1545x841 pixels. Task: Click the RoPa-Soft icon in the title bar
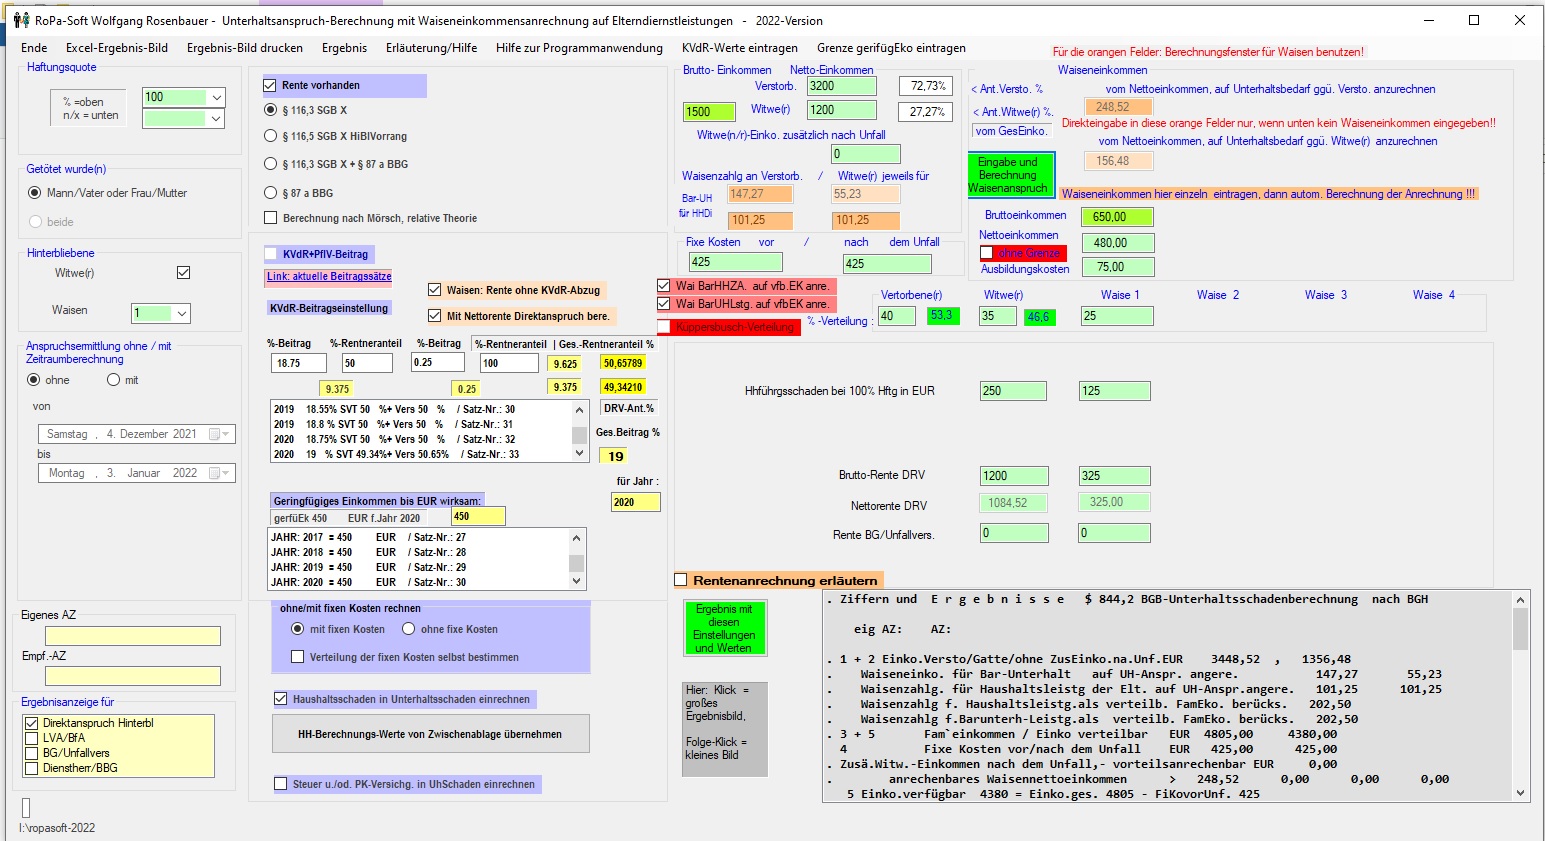[x=21, y=20]
